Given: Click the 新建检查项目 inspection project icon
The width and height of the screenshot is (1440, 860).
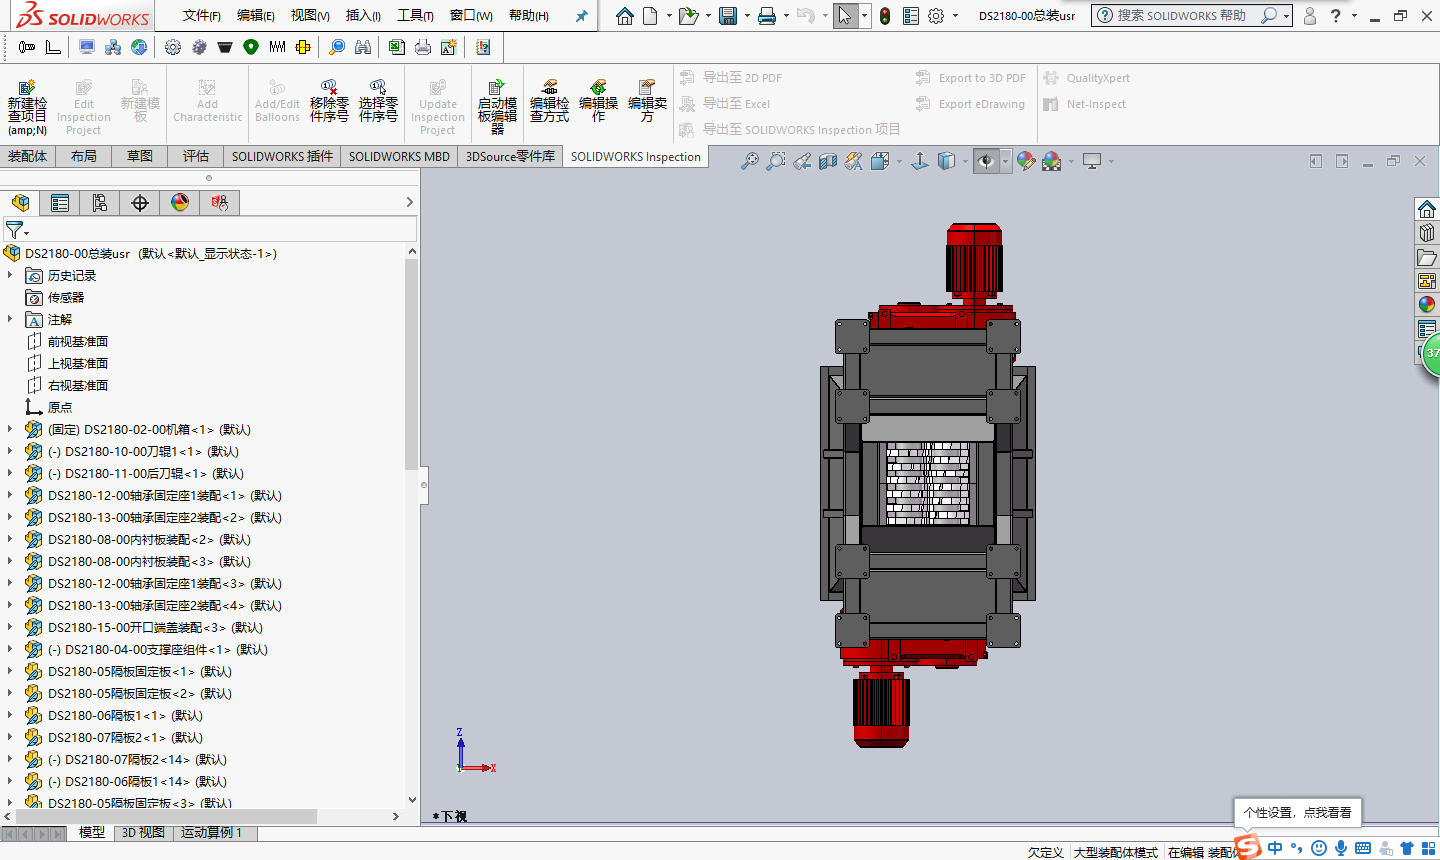Looking at the screenshot, I should 27,88.
